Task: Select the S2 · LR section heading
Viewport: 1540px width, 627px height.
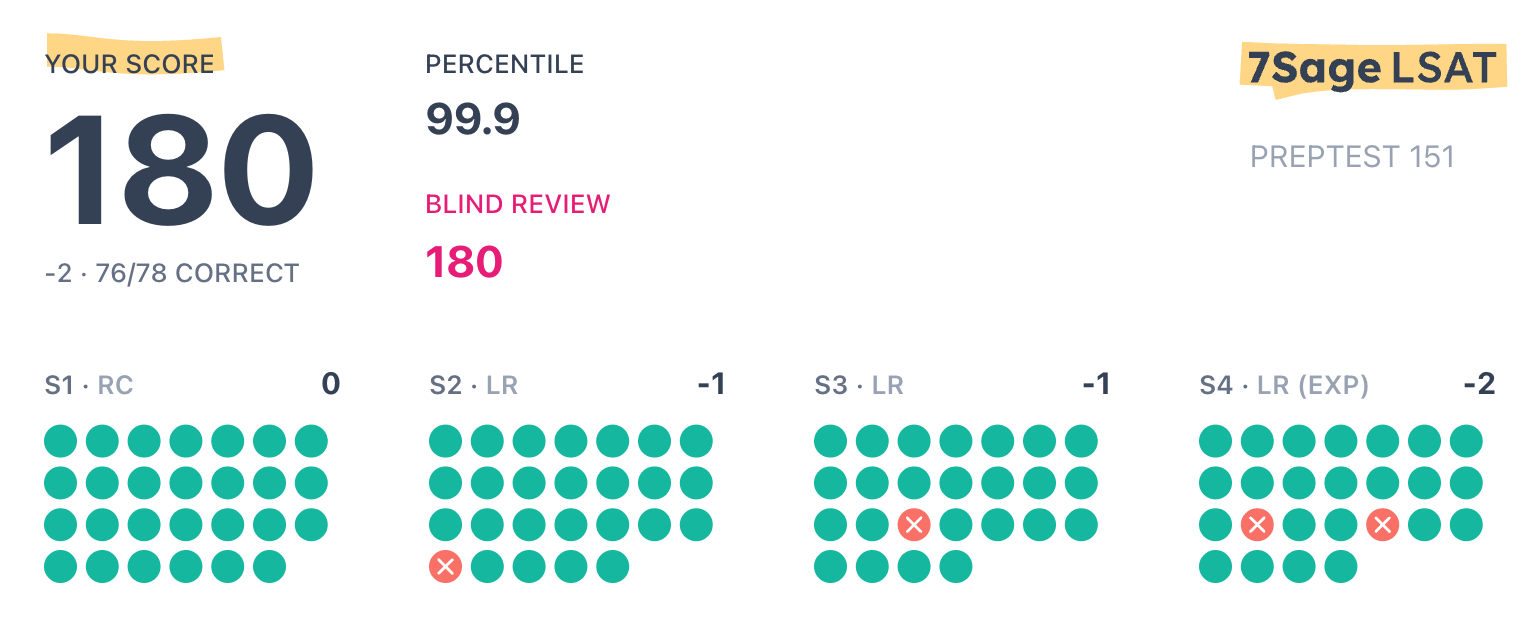Action: (x=474, y=385)
